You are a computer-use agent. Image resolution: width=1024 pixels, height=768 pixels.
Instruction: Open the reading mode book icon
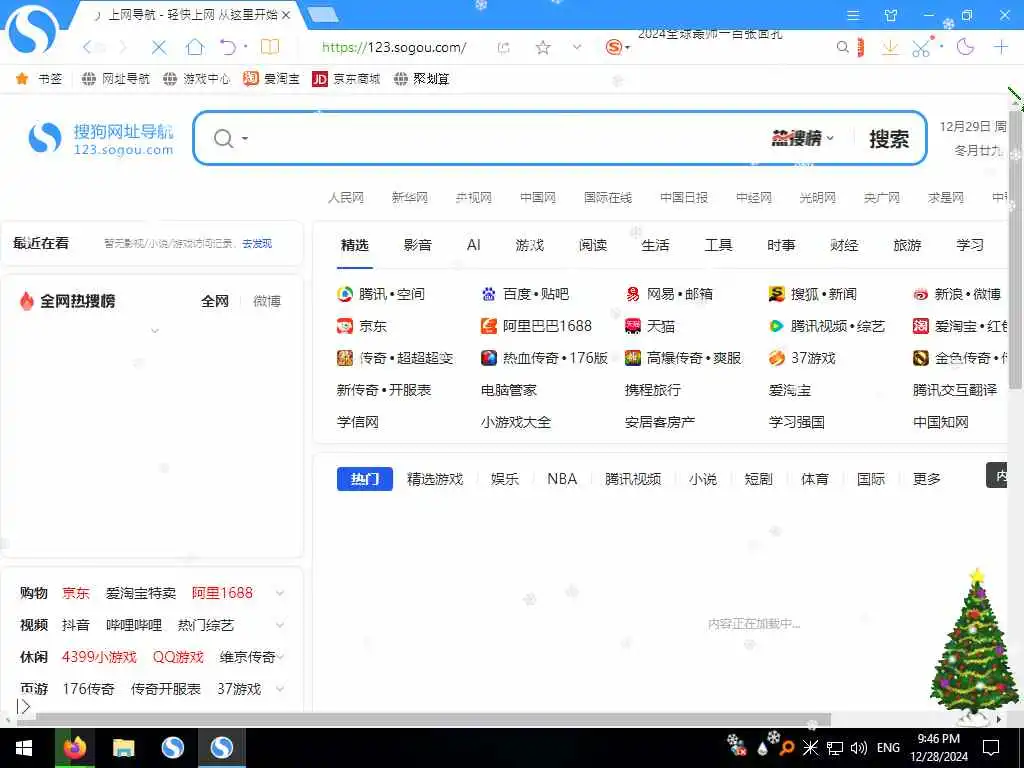click(270, 46)
